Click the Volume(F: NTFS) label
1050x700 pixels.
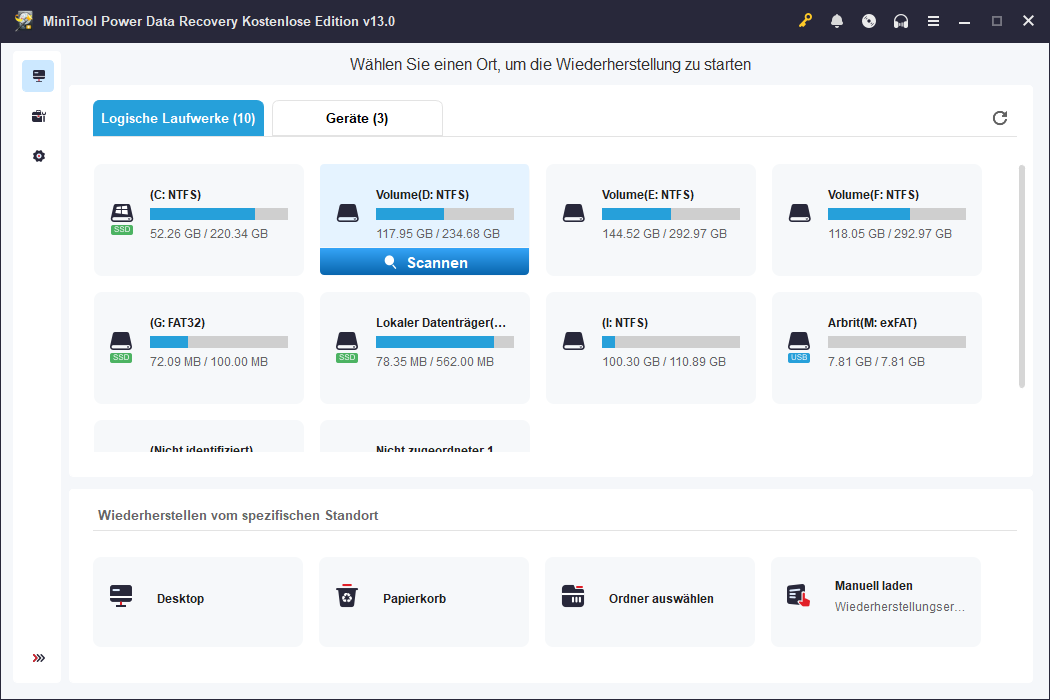[x=873, y=195]
